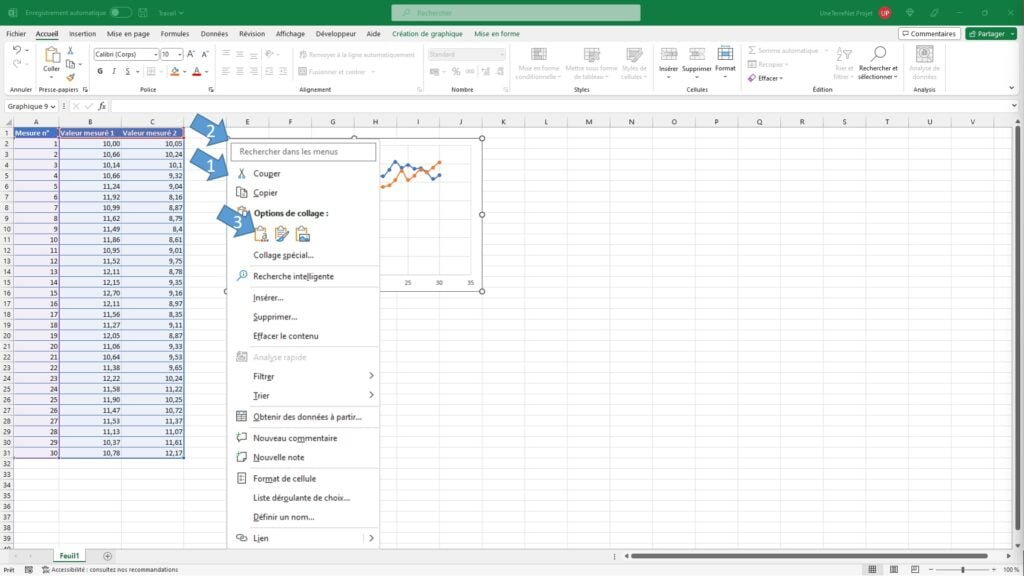Open the Commentaires pane button
The image size is (1024, 576).
[x=929, y=34]
